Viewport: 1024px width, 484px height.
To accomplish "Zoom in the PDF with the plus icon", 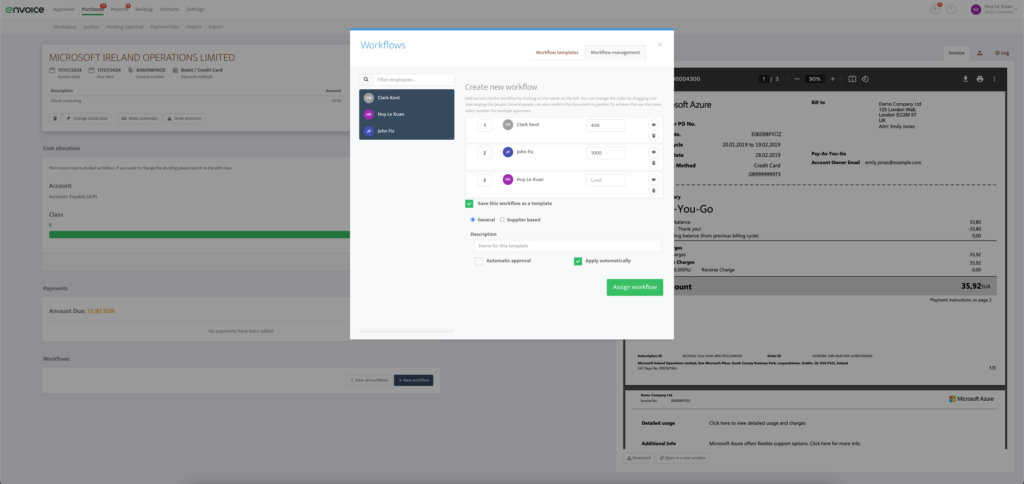I will point(833,78).
